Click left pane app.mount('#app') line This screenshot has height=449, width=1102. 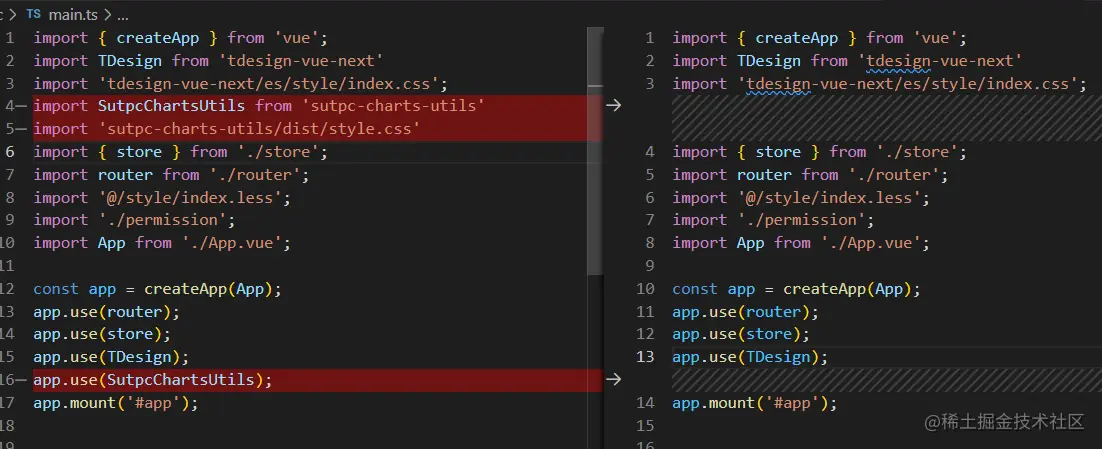[x=116, y=403]
